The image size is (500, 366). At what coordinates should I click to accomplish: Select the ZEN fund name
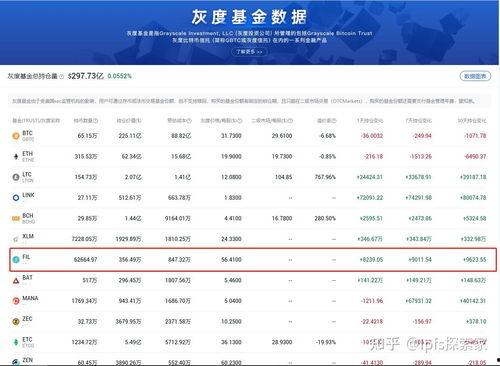click(x=28, y=360)
